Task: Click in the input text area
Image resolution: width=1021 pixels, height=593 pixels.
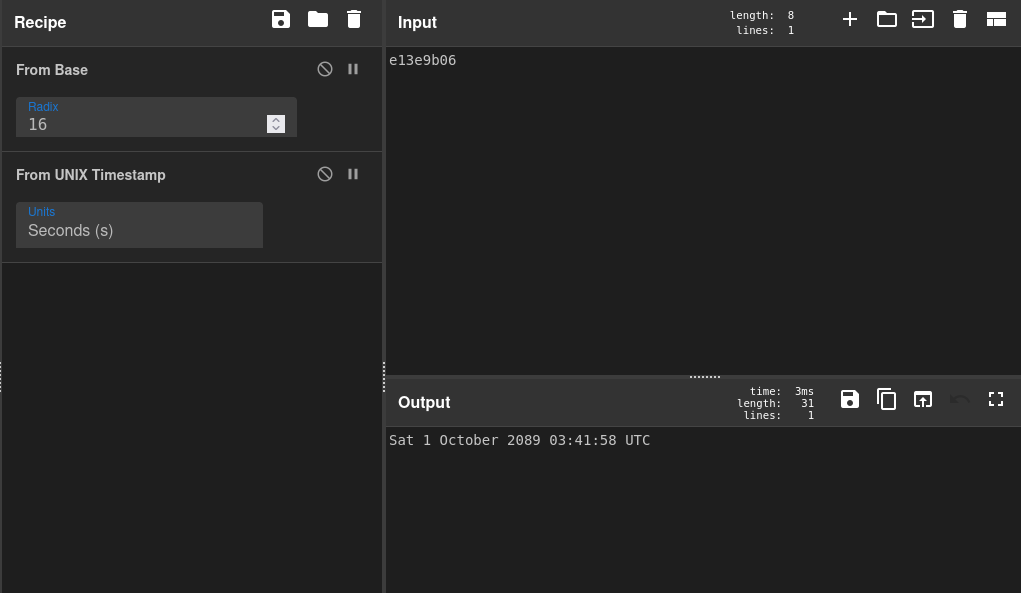Action: pos(703,210)
